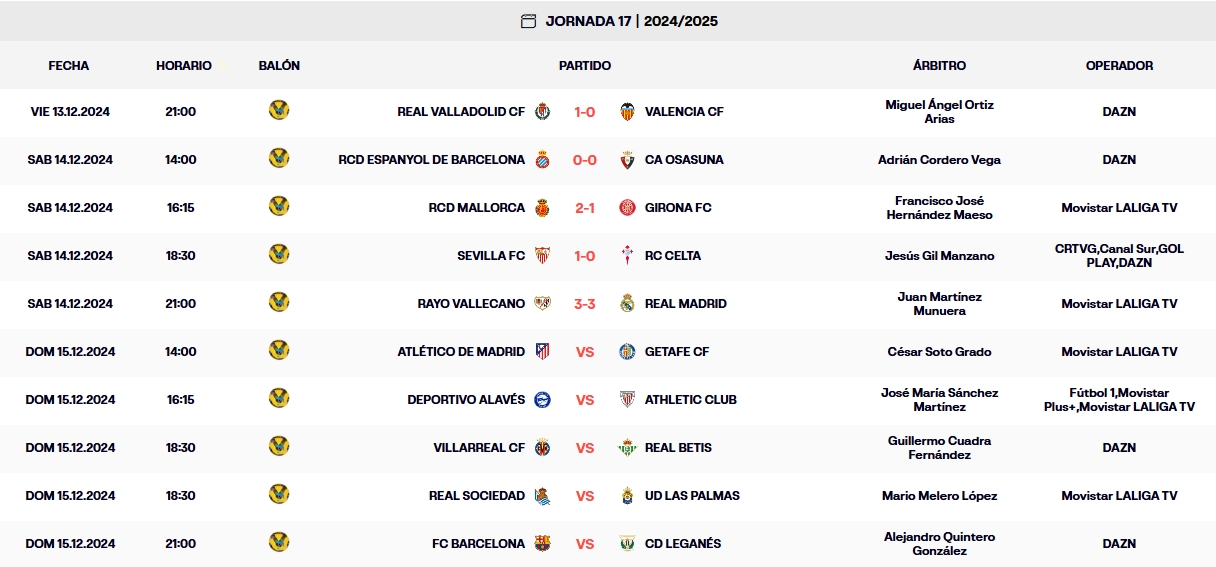This screenshot has height=567, width=1216.
Task: Click the Jornada 17 | 2024/2025 title
Action: pyautogui.click(x=631, y=21)
